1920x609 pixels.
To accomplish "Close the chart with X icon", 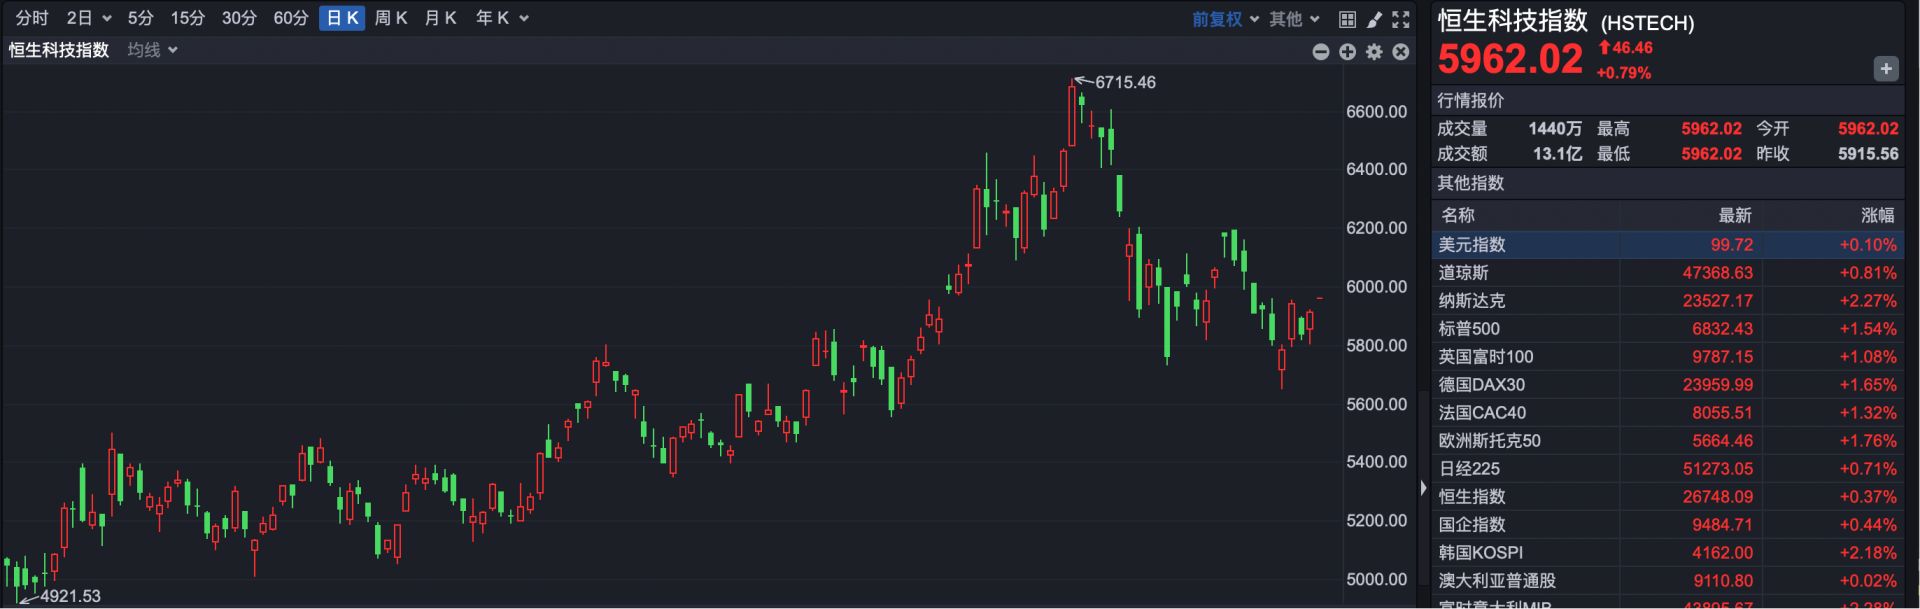I will coord(1401,52).
